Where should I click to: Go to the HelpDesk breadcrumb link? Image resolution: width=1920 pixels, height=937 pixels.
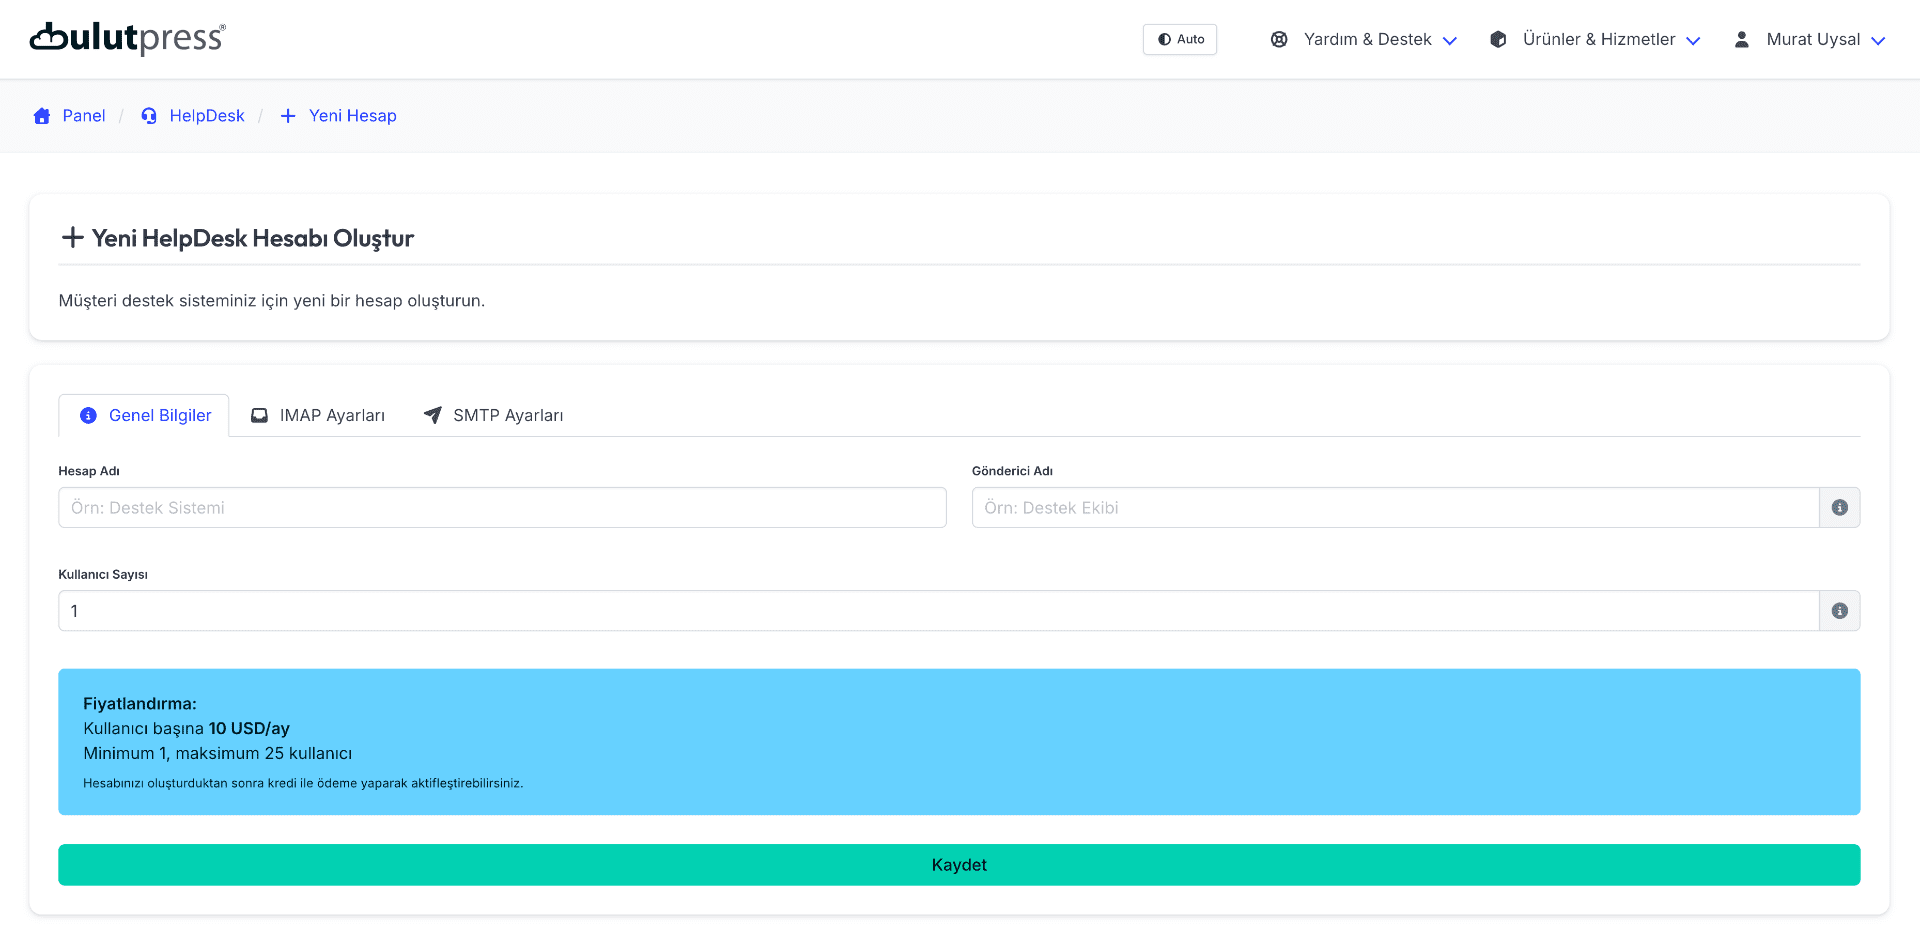point(207,116)
